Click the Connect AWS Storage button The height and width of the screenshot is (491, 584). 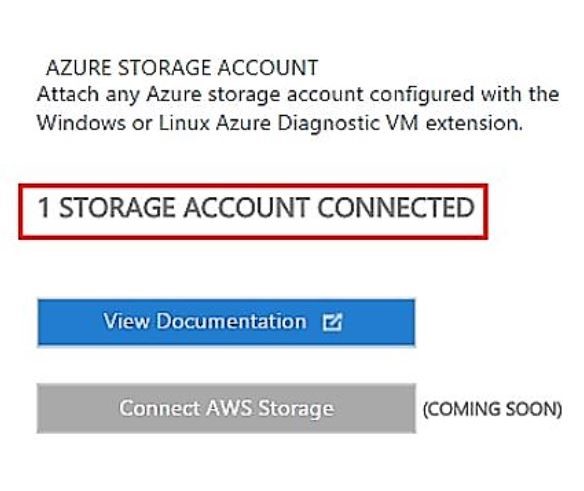[226, 408]
